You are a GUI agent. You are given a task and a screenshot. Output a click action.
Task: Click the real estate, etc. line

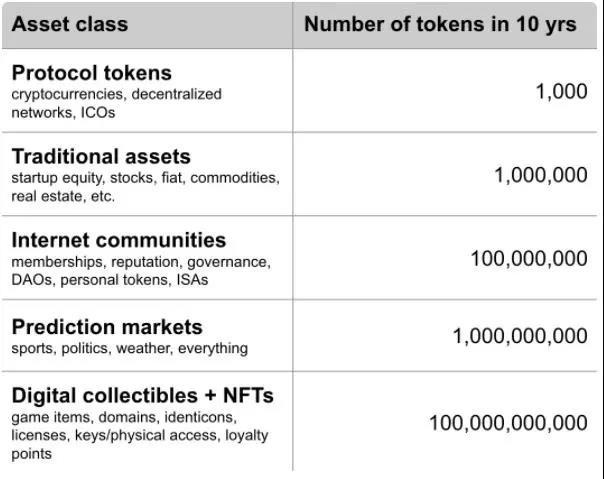(x=63, y=196)
